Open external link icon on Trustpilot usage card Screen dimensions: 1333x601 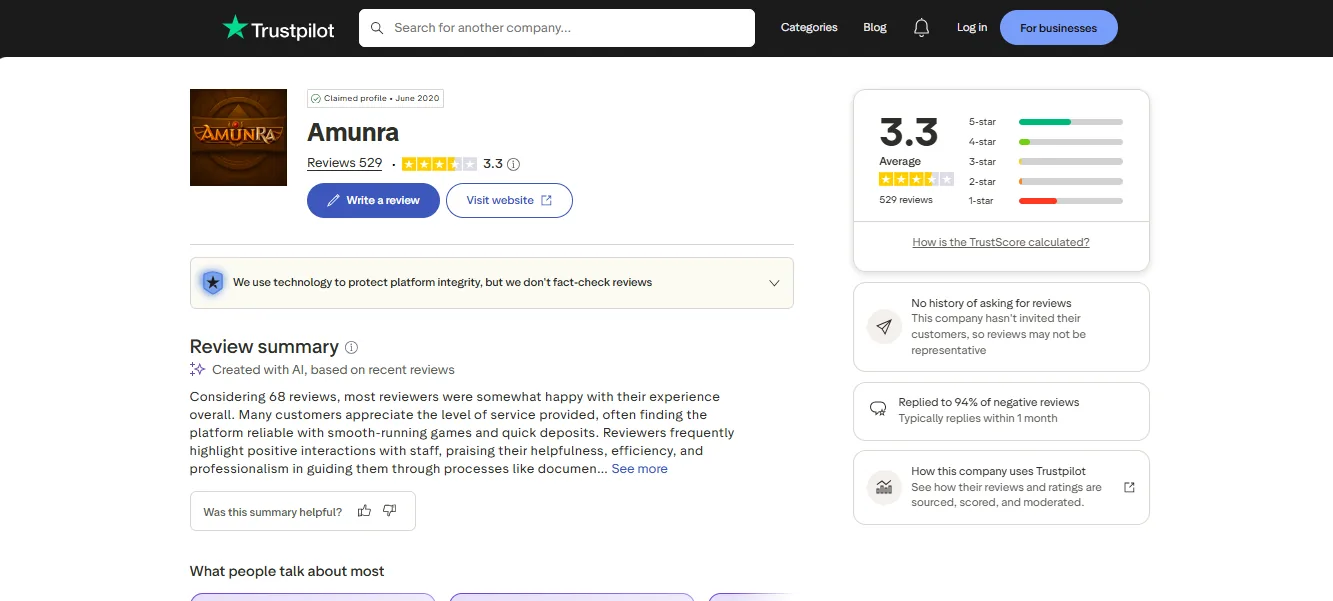click(1129, 487)
